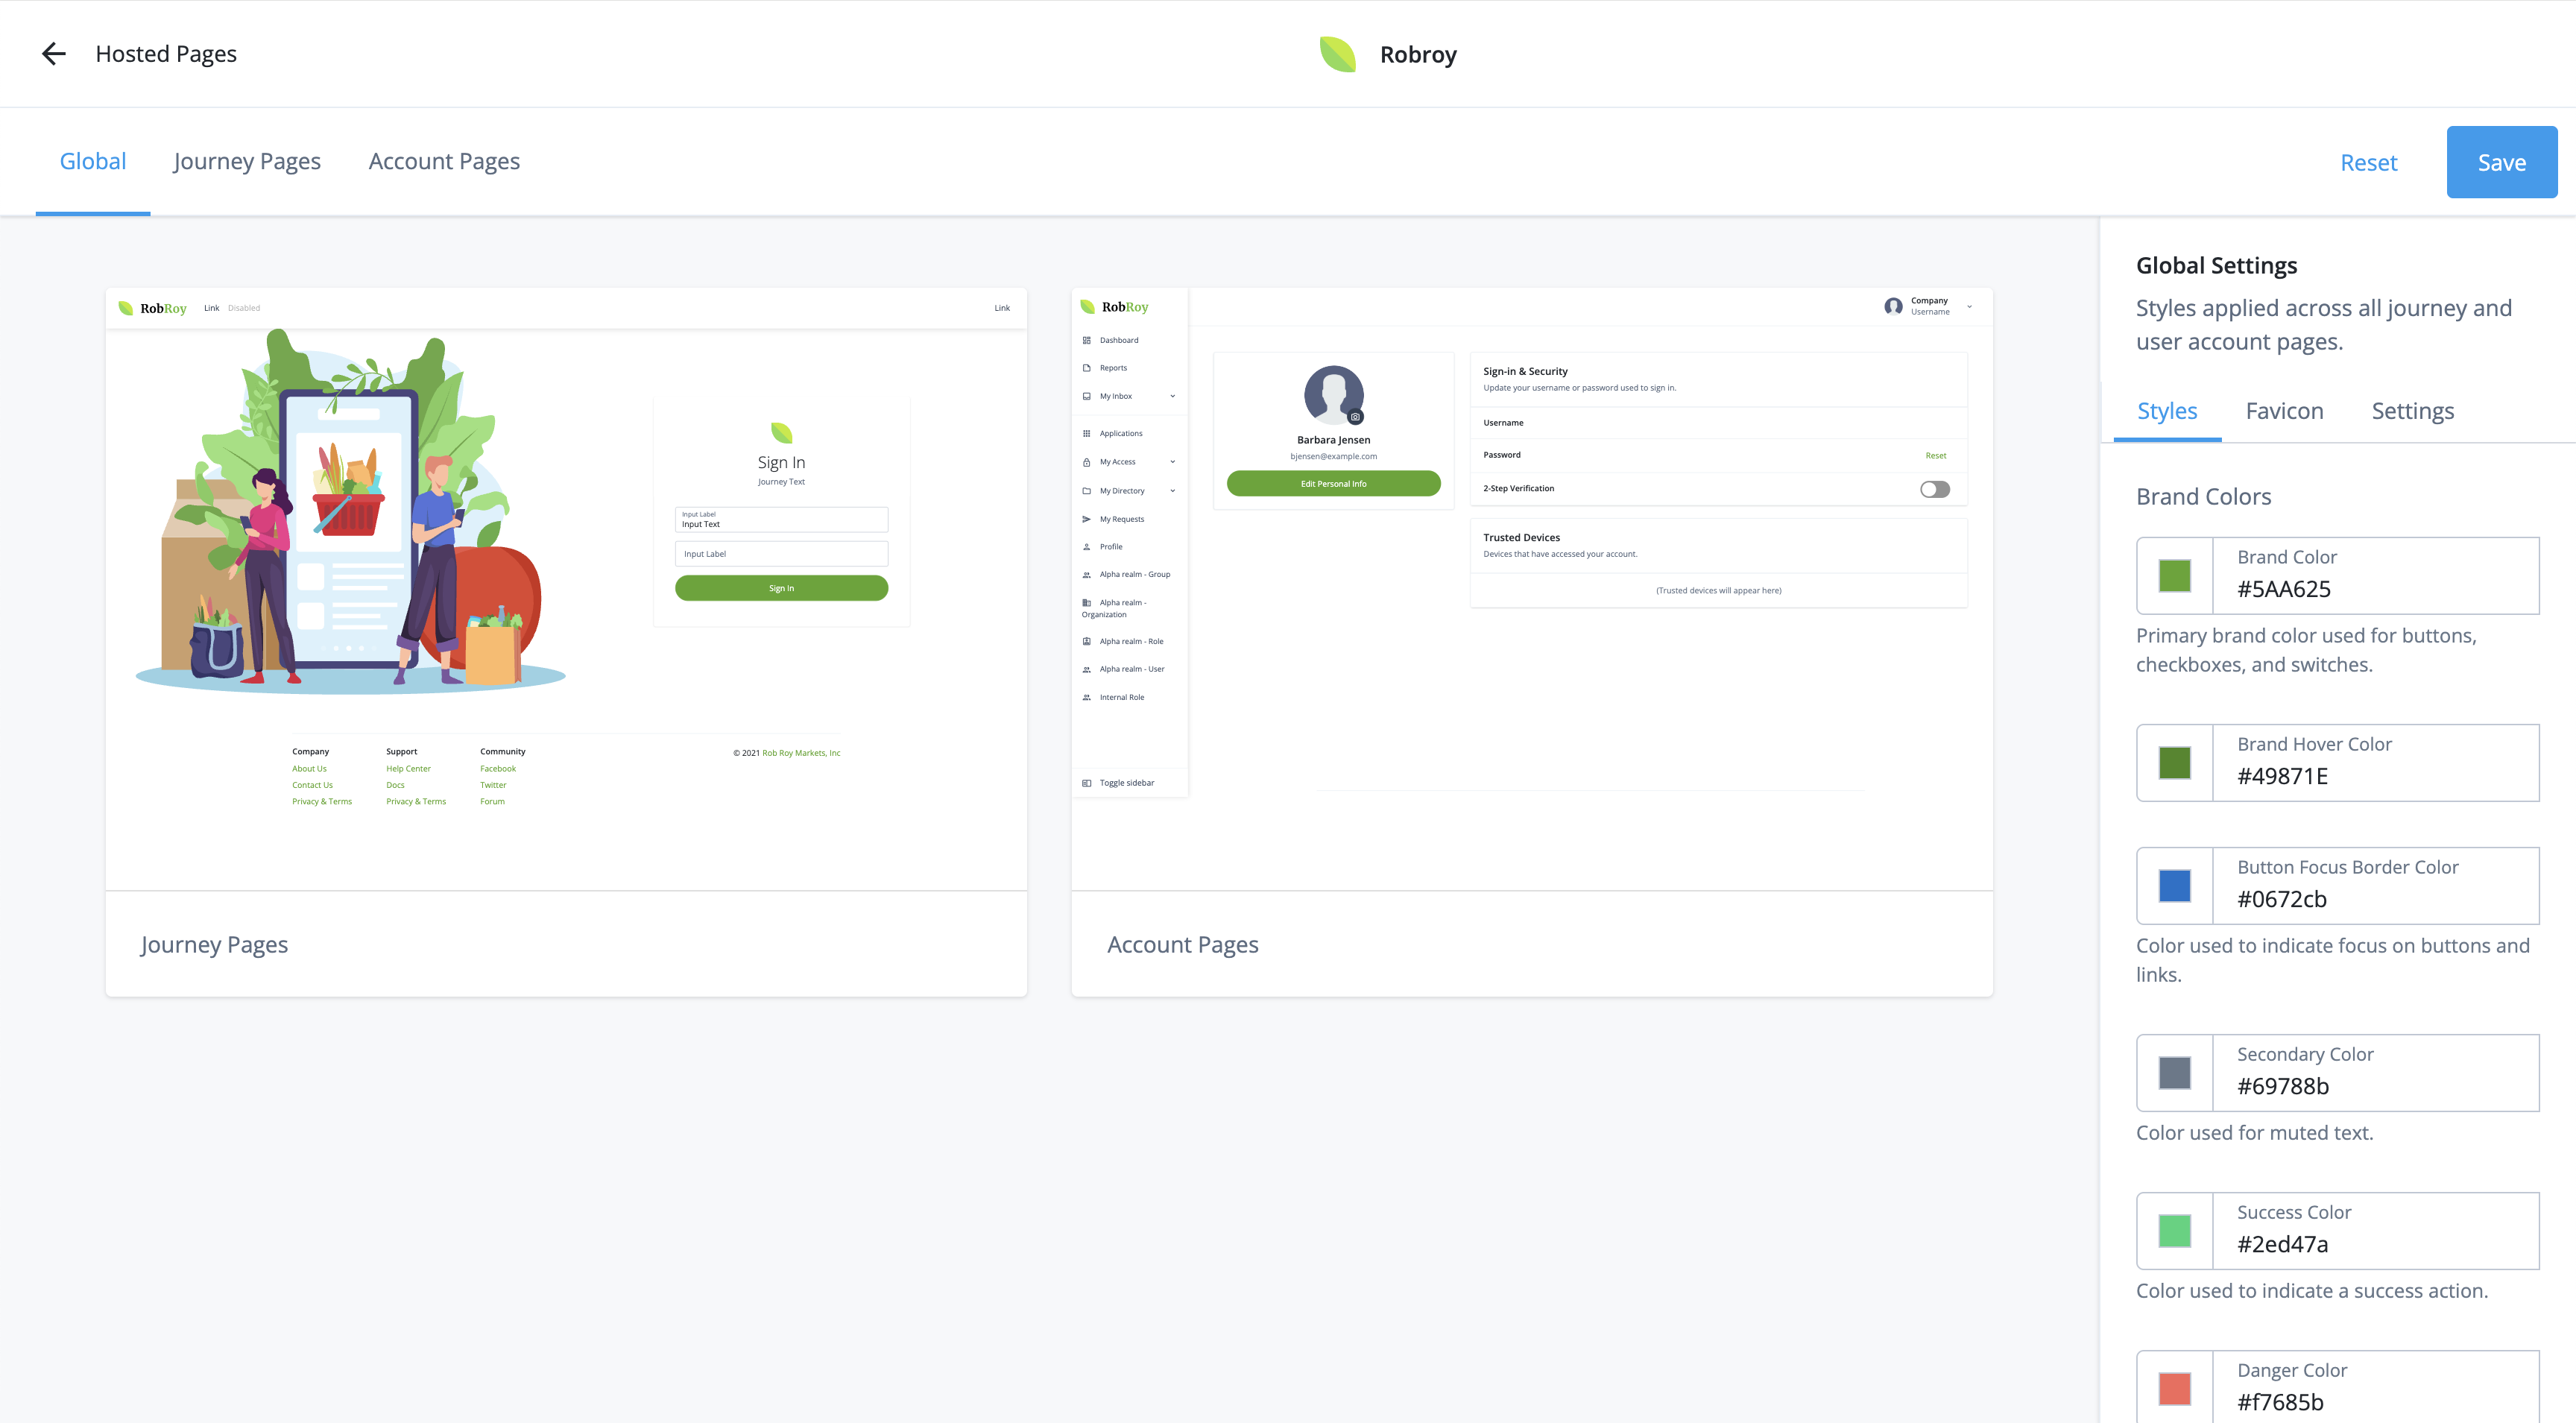
Task: Click the Toggle sidebar icon
Action: tap(1087, 782)
